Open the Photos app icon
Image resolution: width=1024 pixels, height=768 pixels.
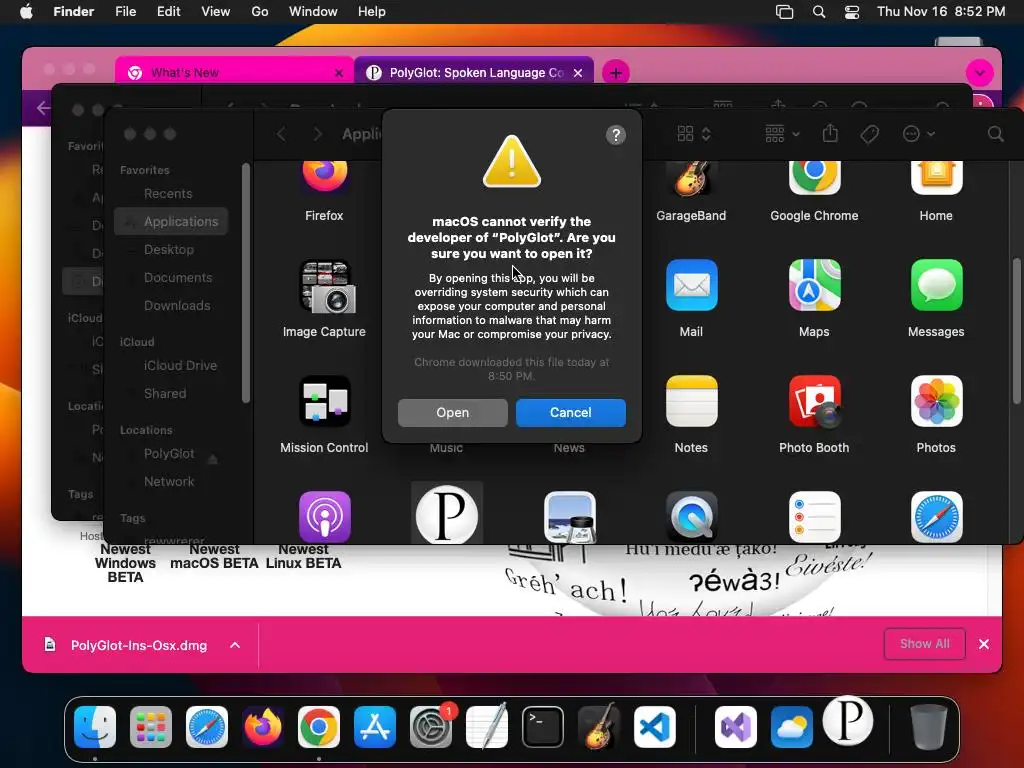click(x=936, y=401)
